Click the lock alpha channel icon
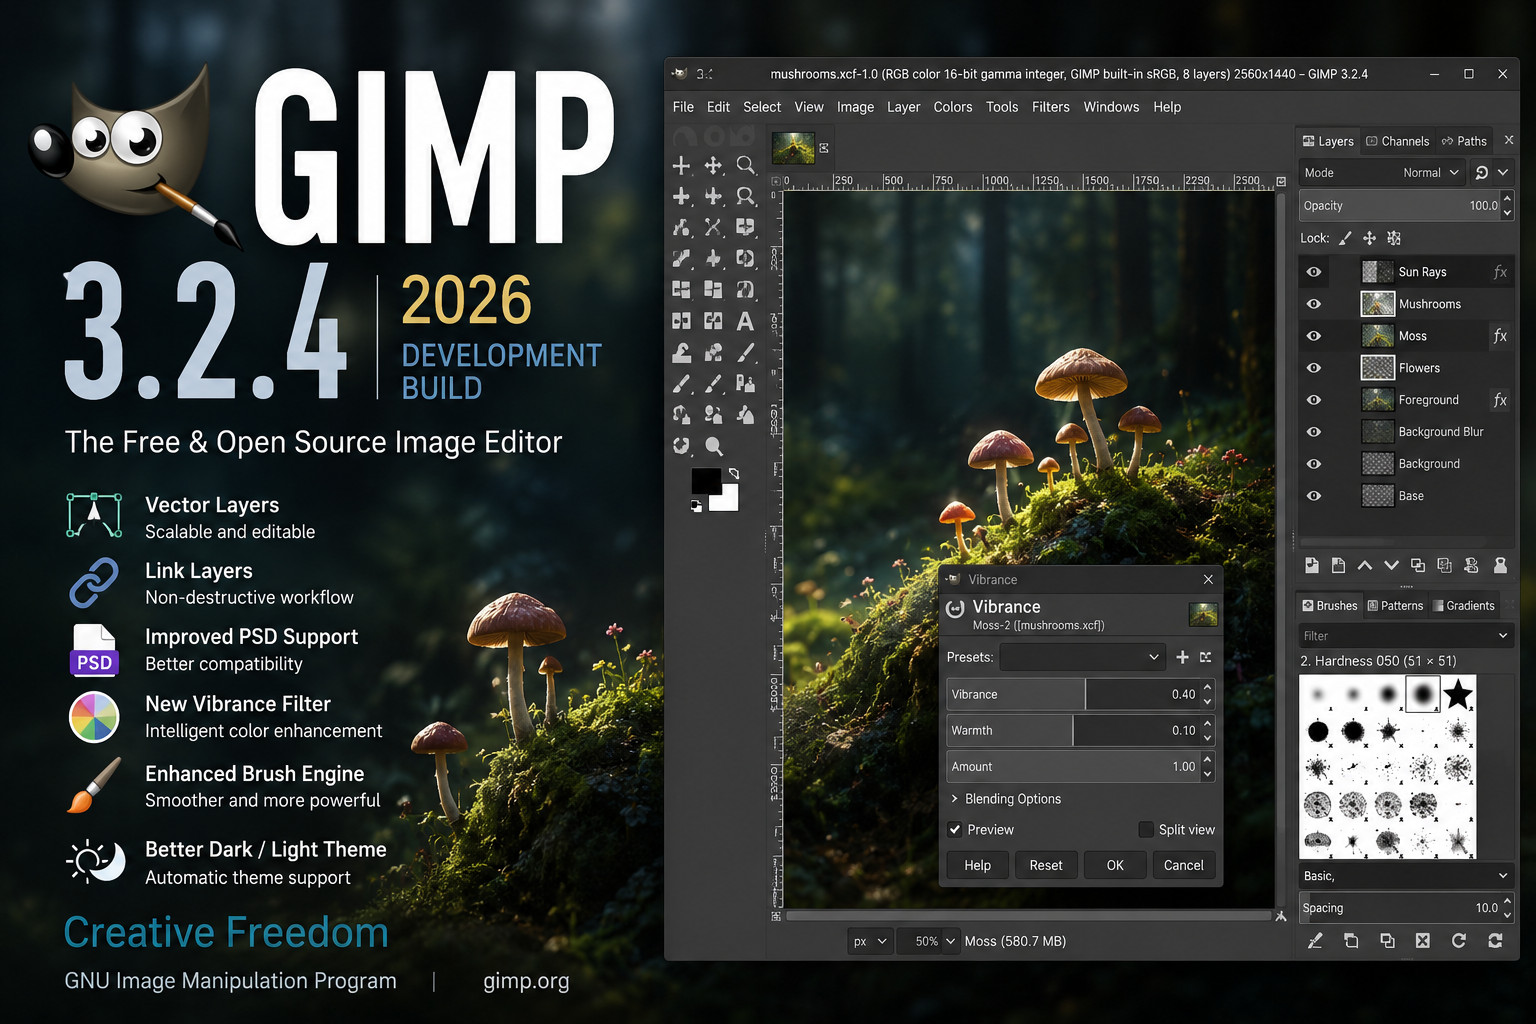1536x1024 pixels. coord(1394,238)
